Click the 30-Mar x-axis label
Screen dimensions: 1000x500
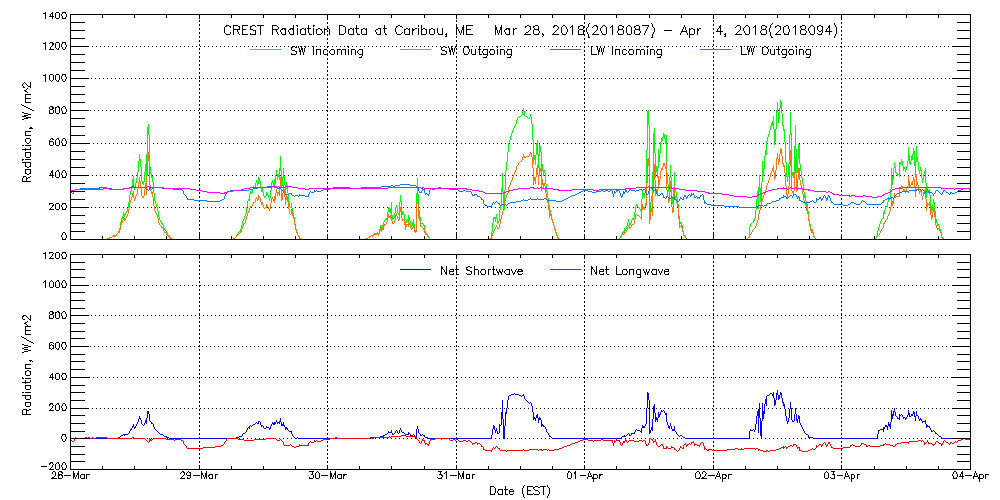point(328,477)
